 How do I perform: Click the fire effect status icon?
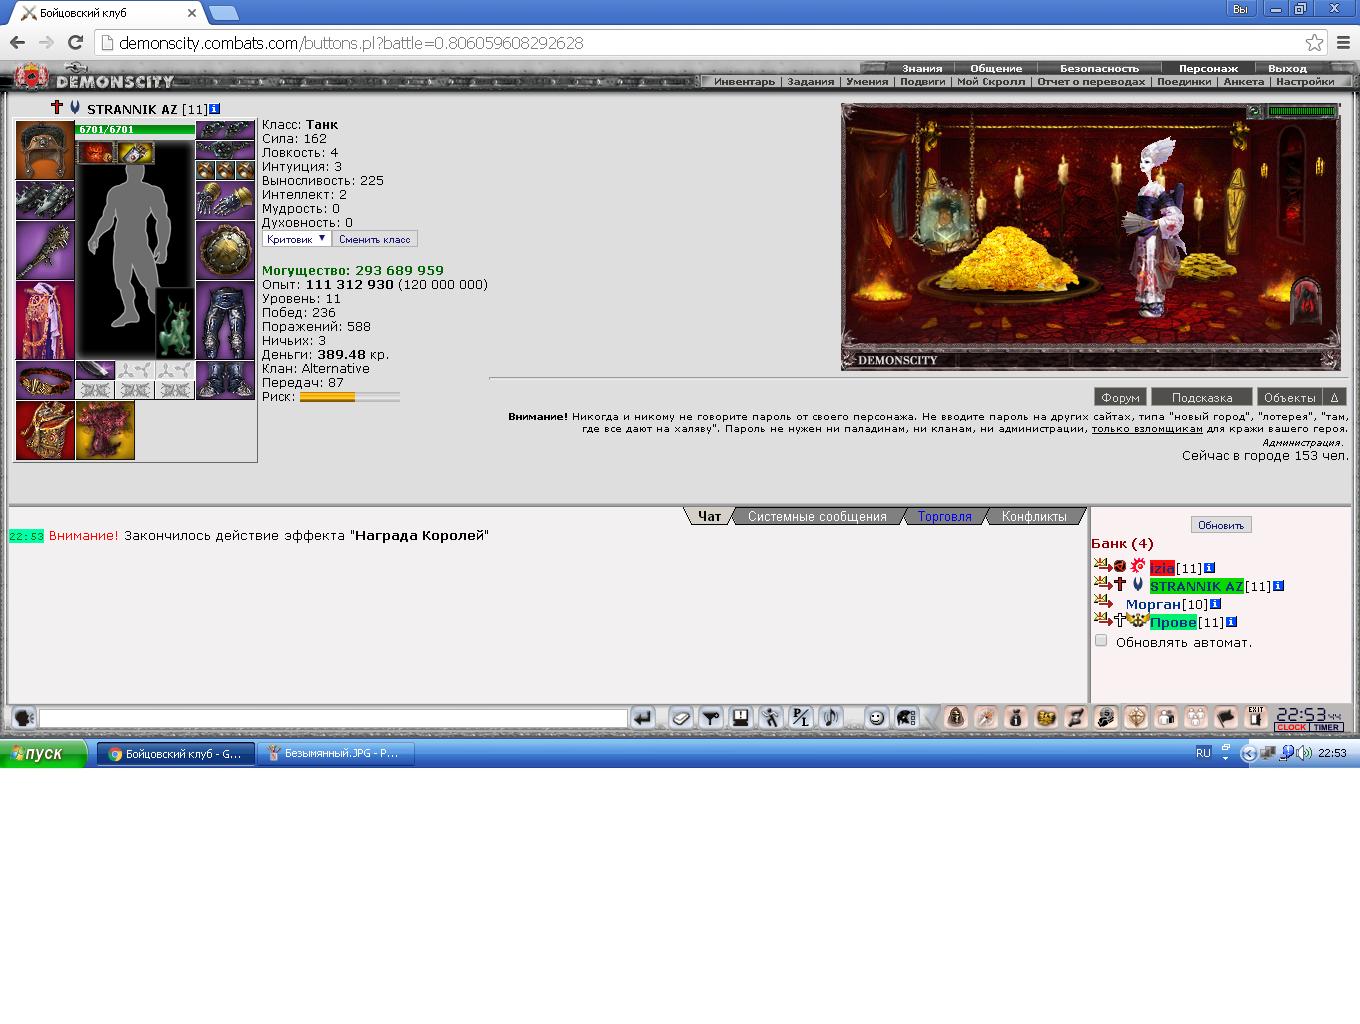97,153
